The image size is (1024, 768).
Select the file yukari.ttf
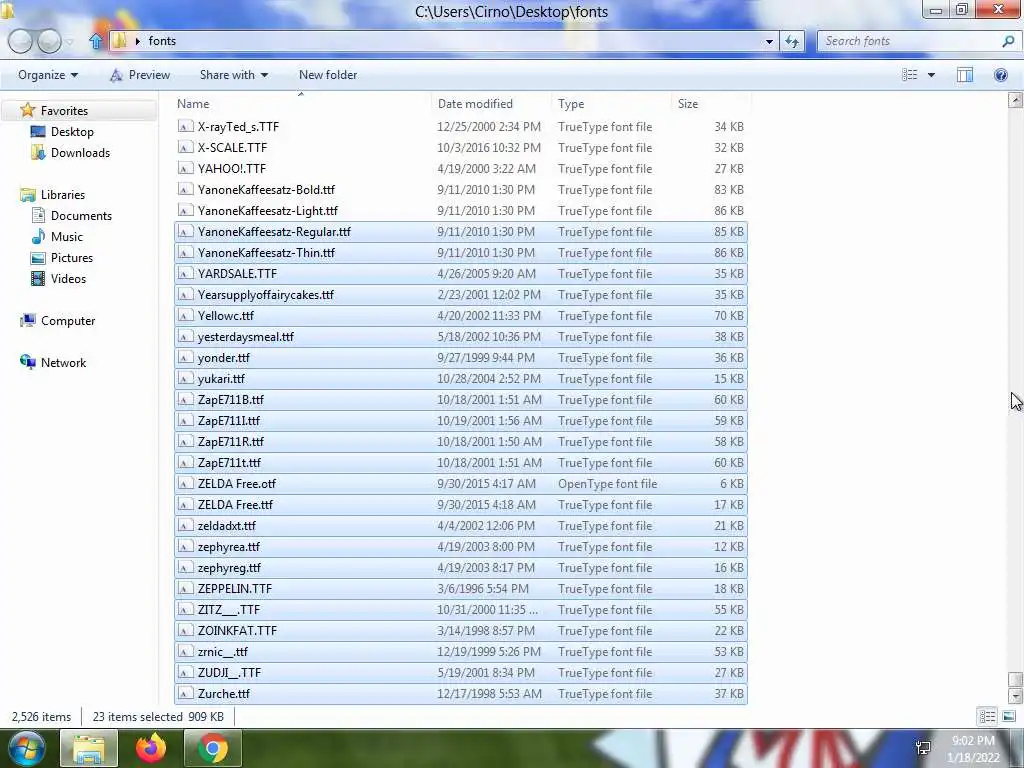(460, 379)
